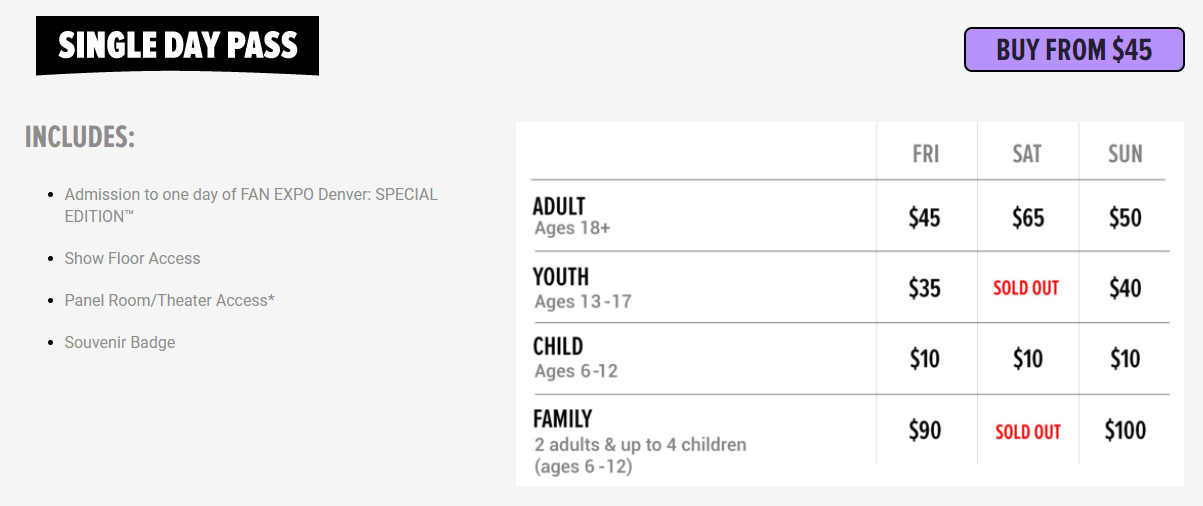The width and height of the screenshot is (1203, 506).
Task: Click the BUY FROM $45 button
Action: (1074, 49)
